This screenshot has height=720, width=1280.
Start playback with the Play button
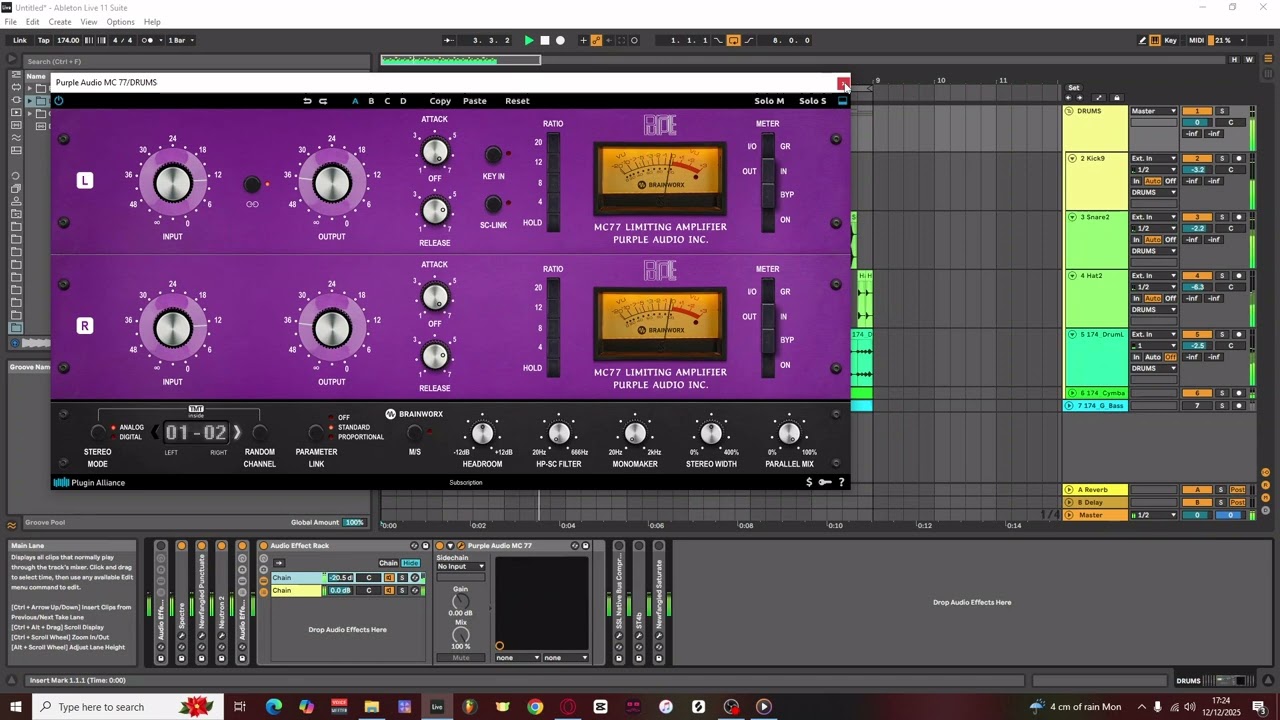[529, 41]
